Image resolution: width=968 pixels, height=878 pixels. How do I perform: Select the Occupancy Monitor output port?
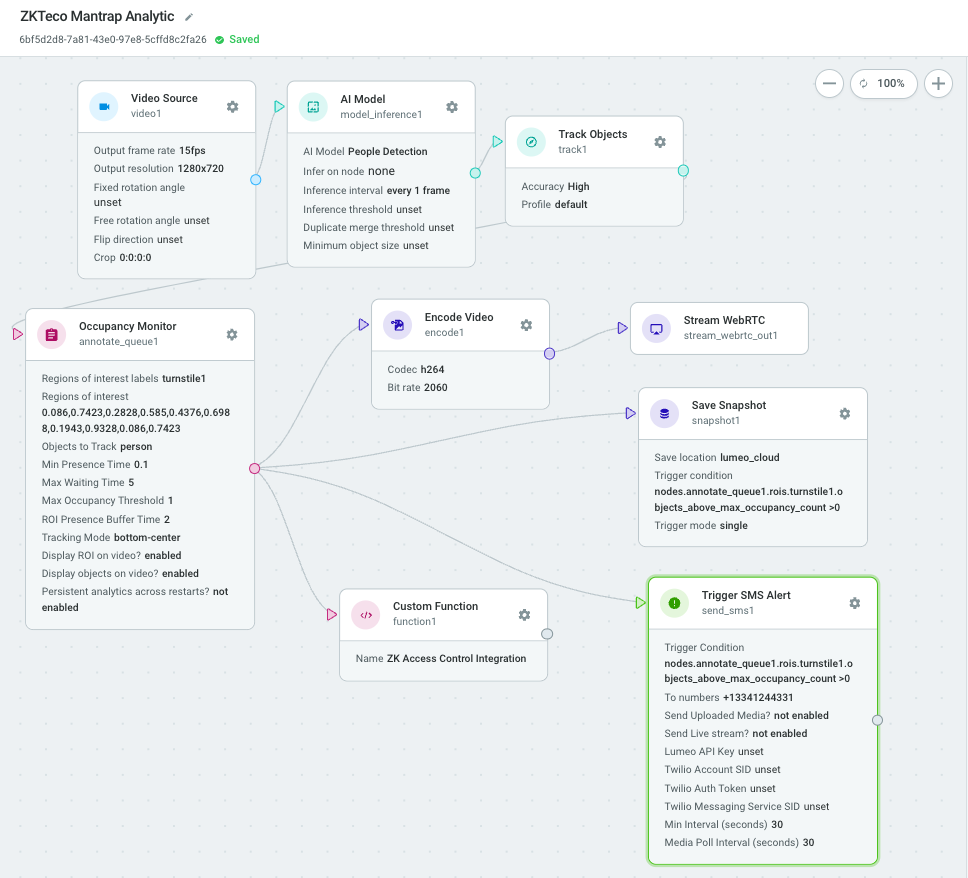tap(254, 469)
